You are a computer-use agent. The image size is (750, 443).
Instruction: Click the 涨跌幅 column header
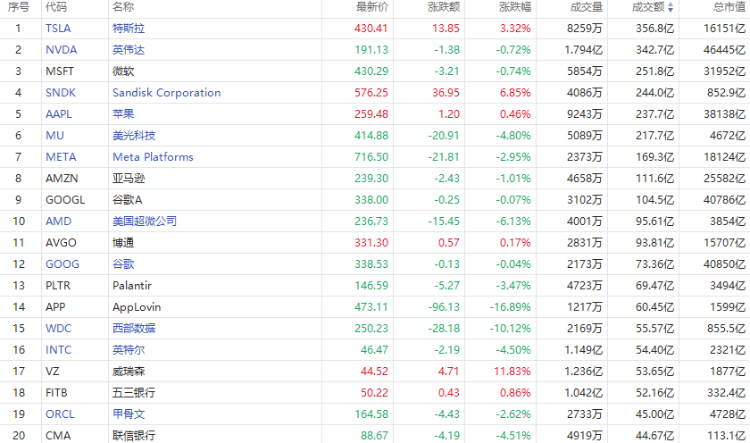[x=515, y=7]
